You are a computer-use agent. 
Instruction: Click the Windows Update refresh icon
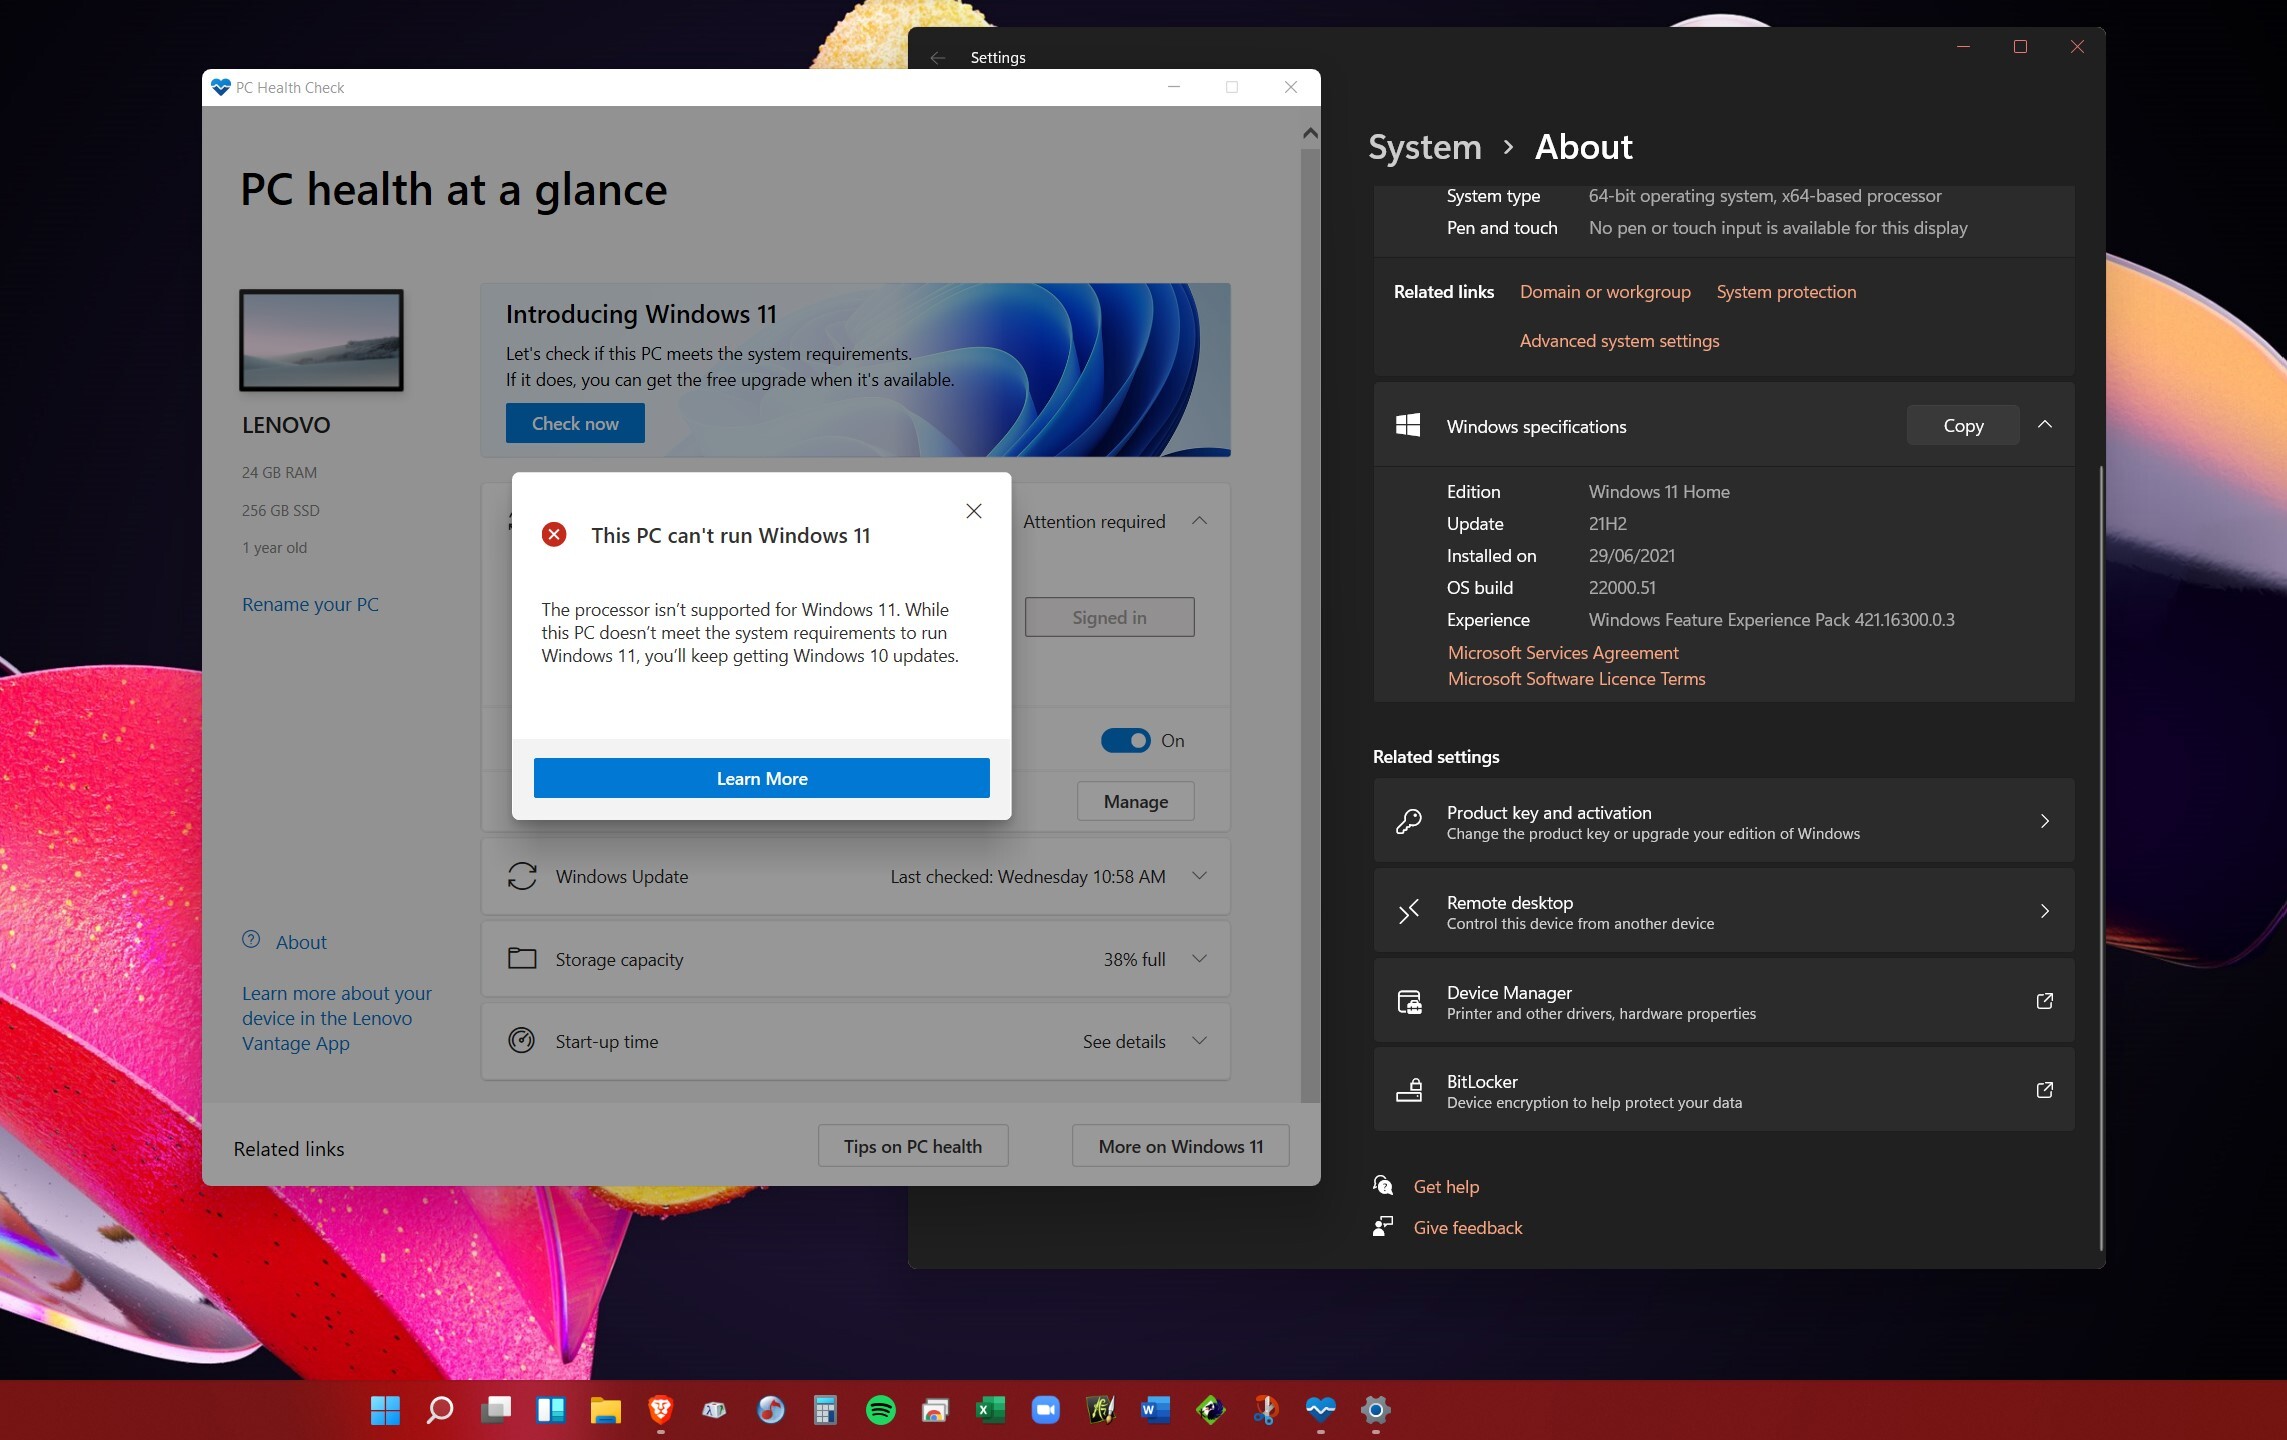point(522,876)
